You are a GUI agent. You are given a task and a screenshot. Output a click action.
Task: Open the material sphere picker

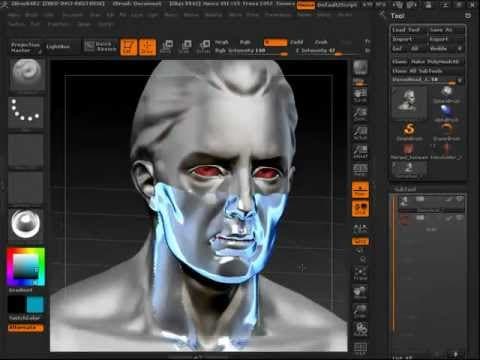[26, 224]
